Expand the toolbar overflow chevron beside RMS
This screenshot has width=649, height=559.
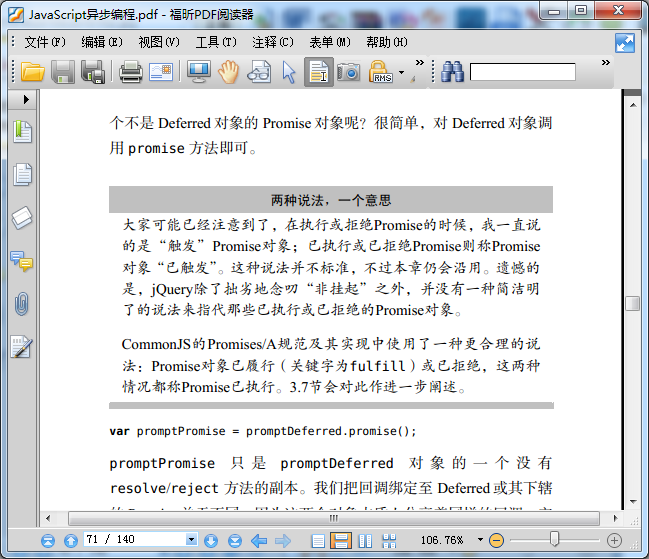pyautogui.click(x=420, y=62)
